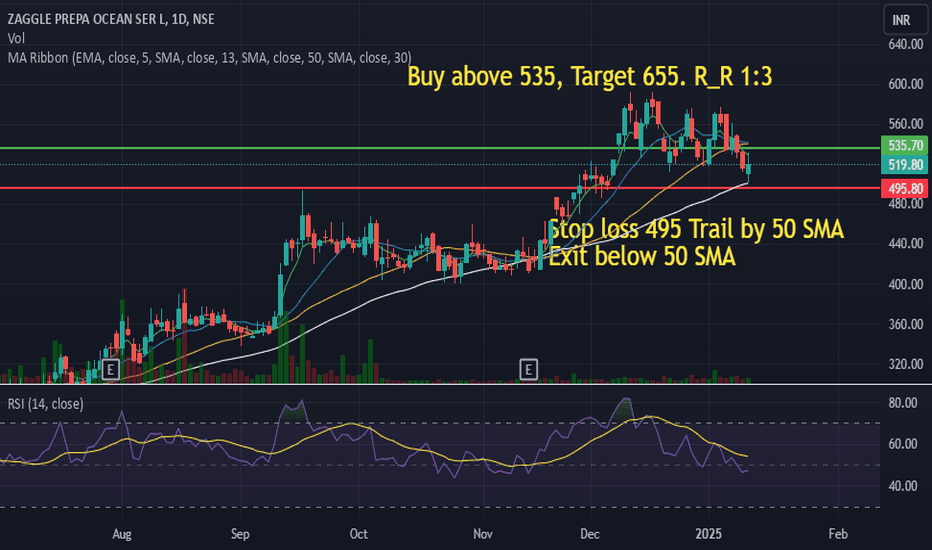932x550 pixels.
Task: Click the earnings E marker near August
Action: tap(111, 369)
